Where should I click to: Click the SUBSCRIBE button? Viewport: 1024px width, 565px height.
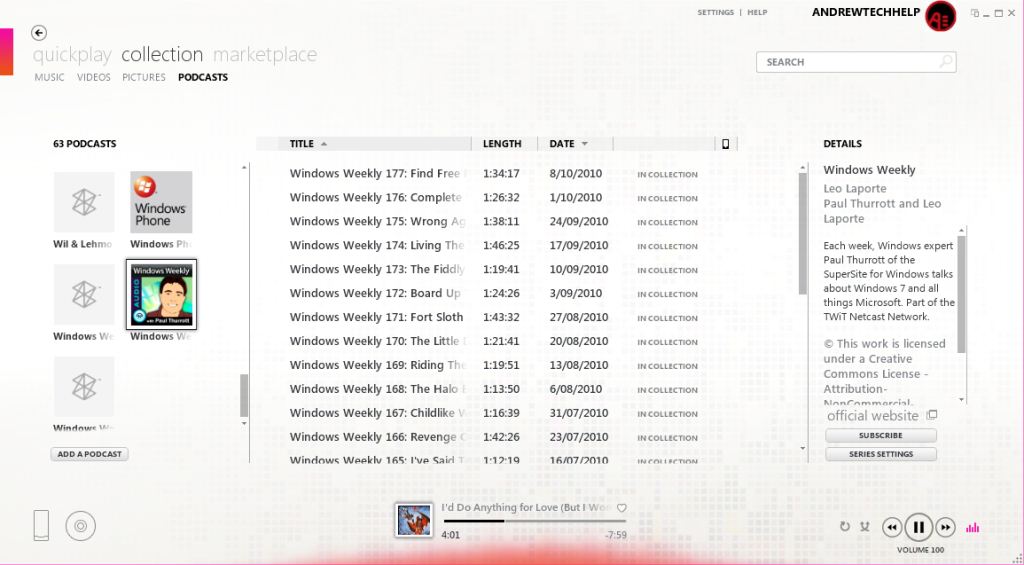(x=881, y=435)
